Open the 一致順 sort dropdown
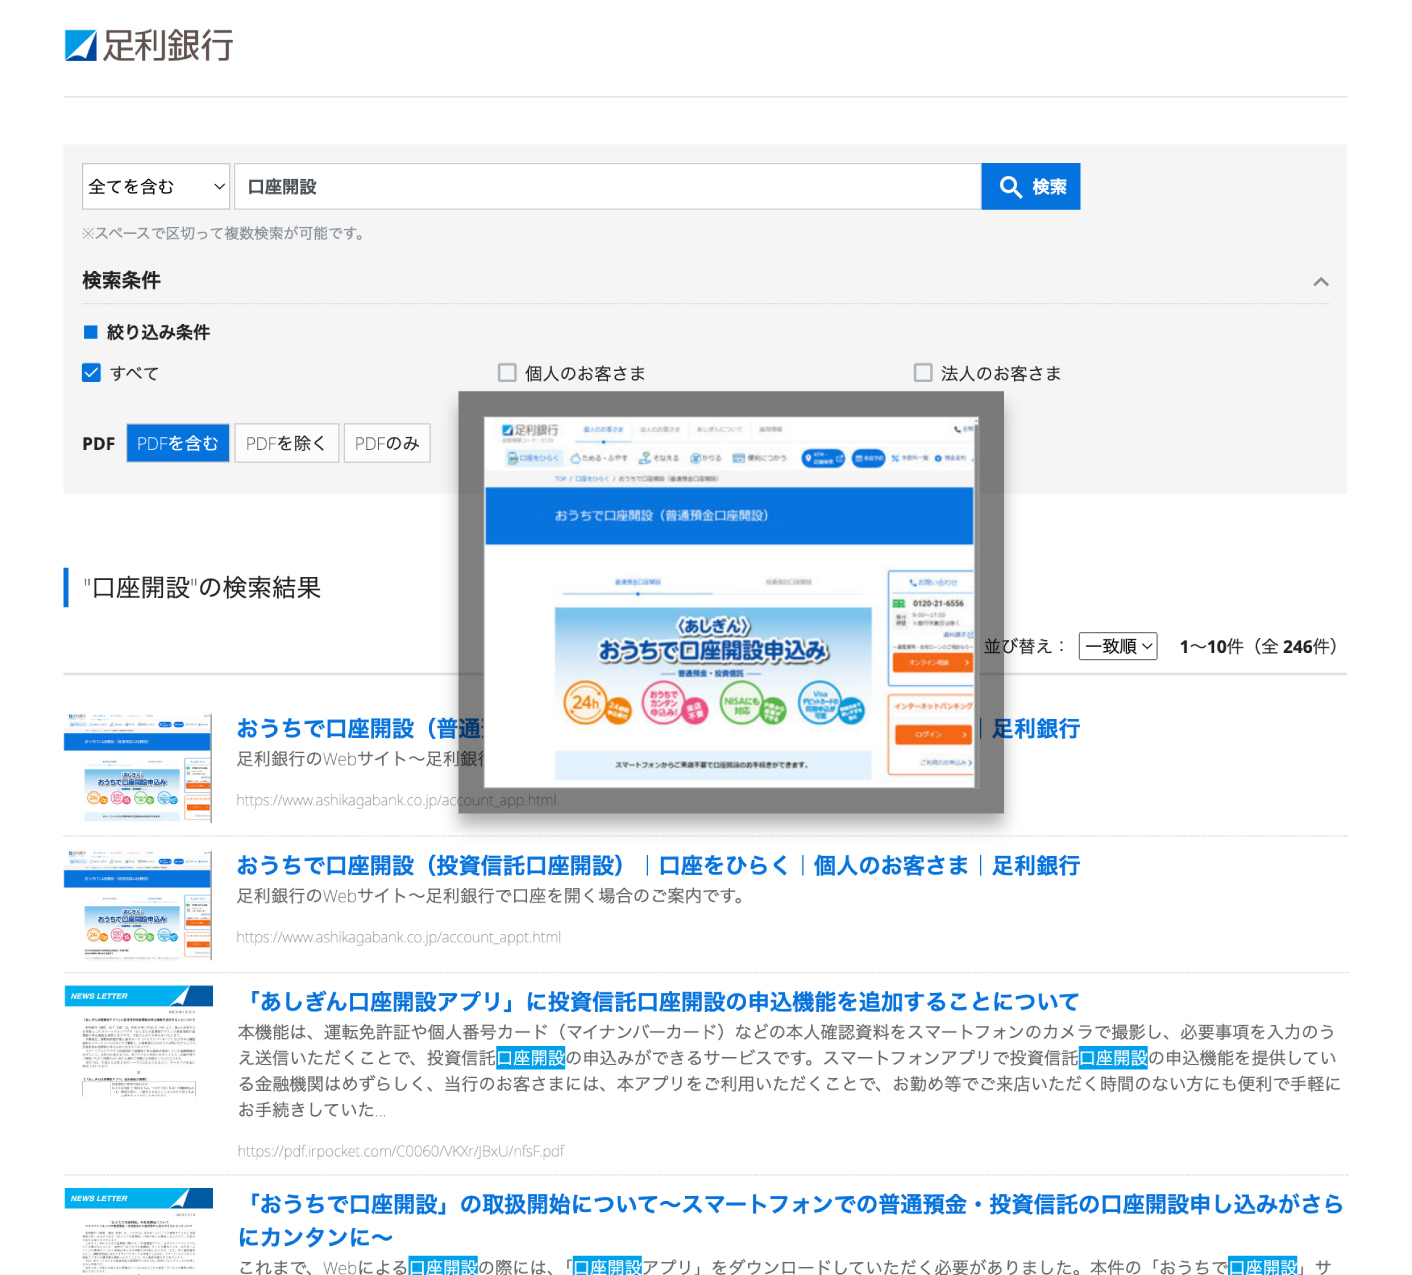 1118,646
